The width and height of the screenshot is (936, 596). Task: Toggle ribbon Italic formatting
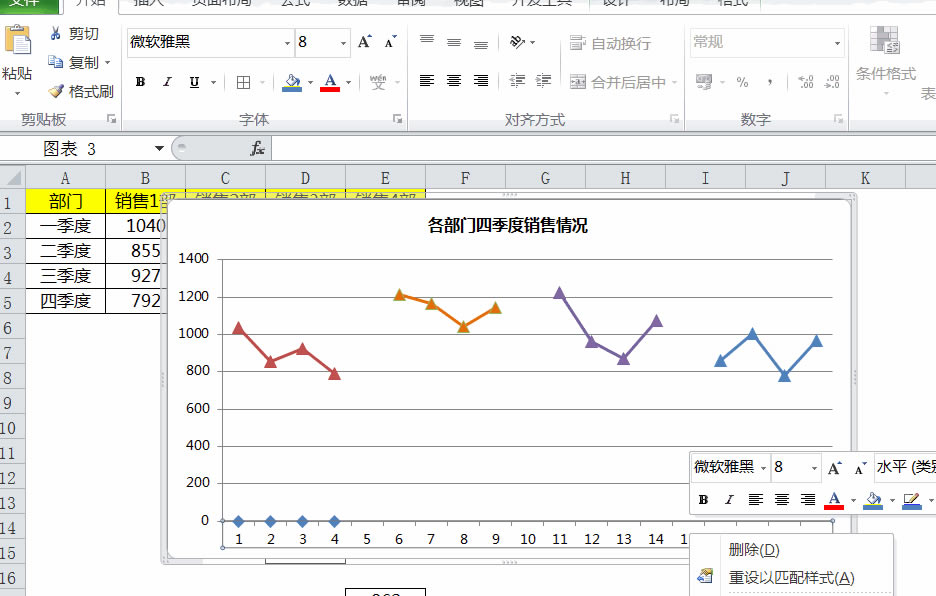click(x=167, y=82)
